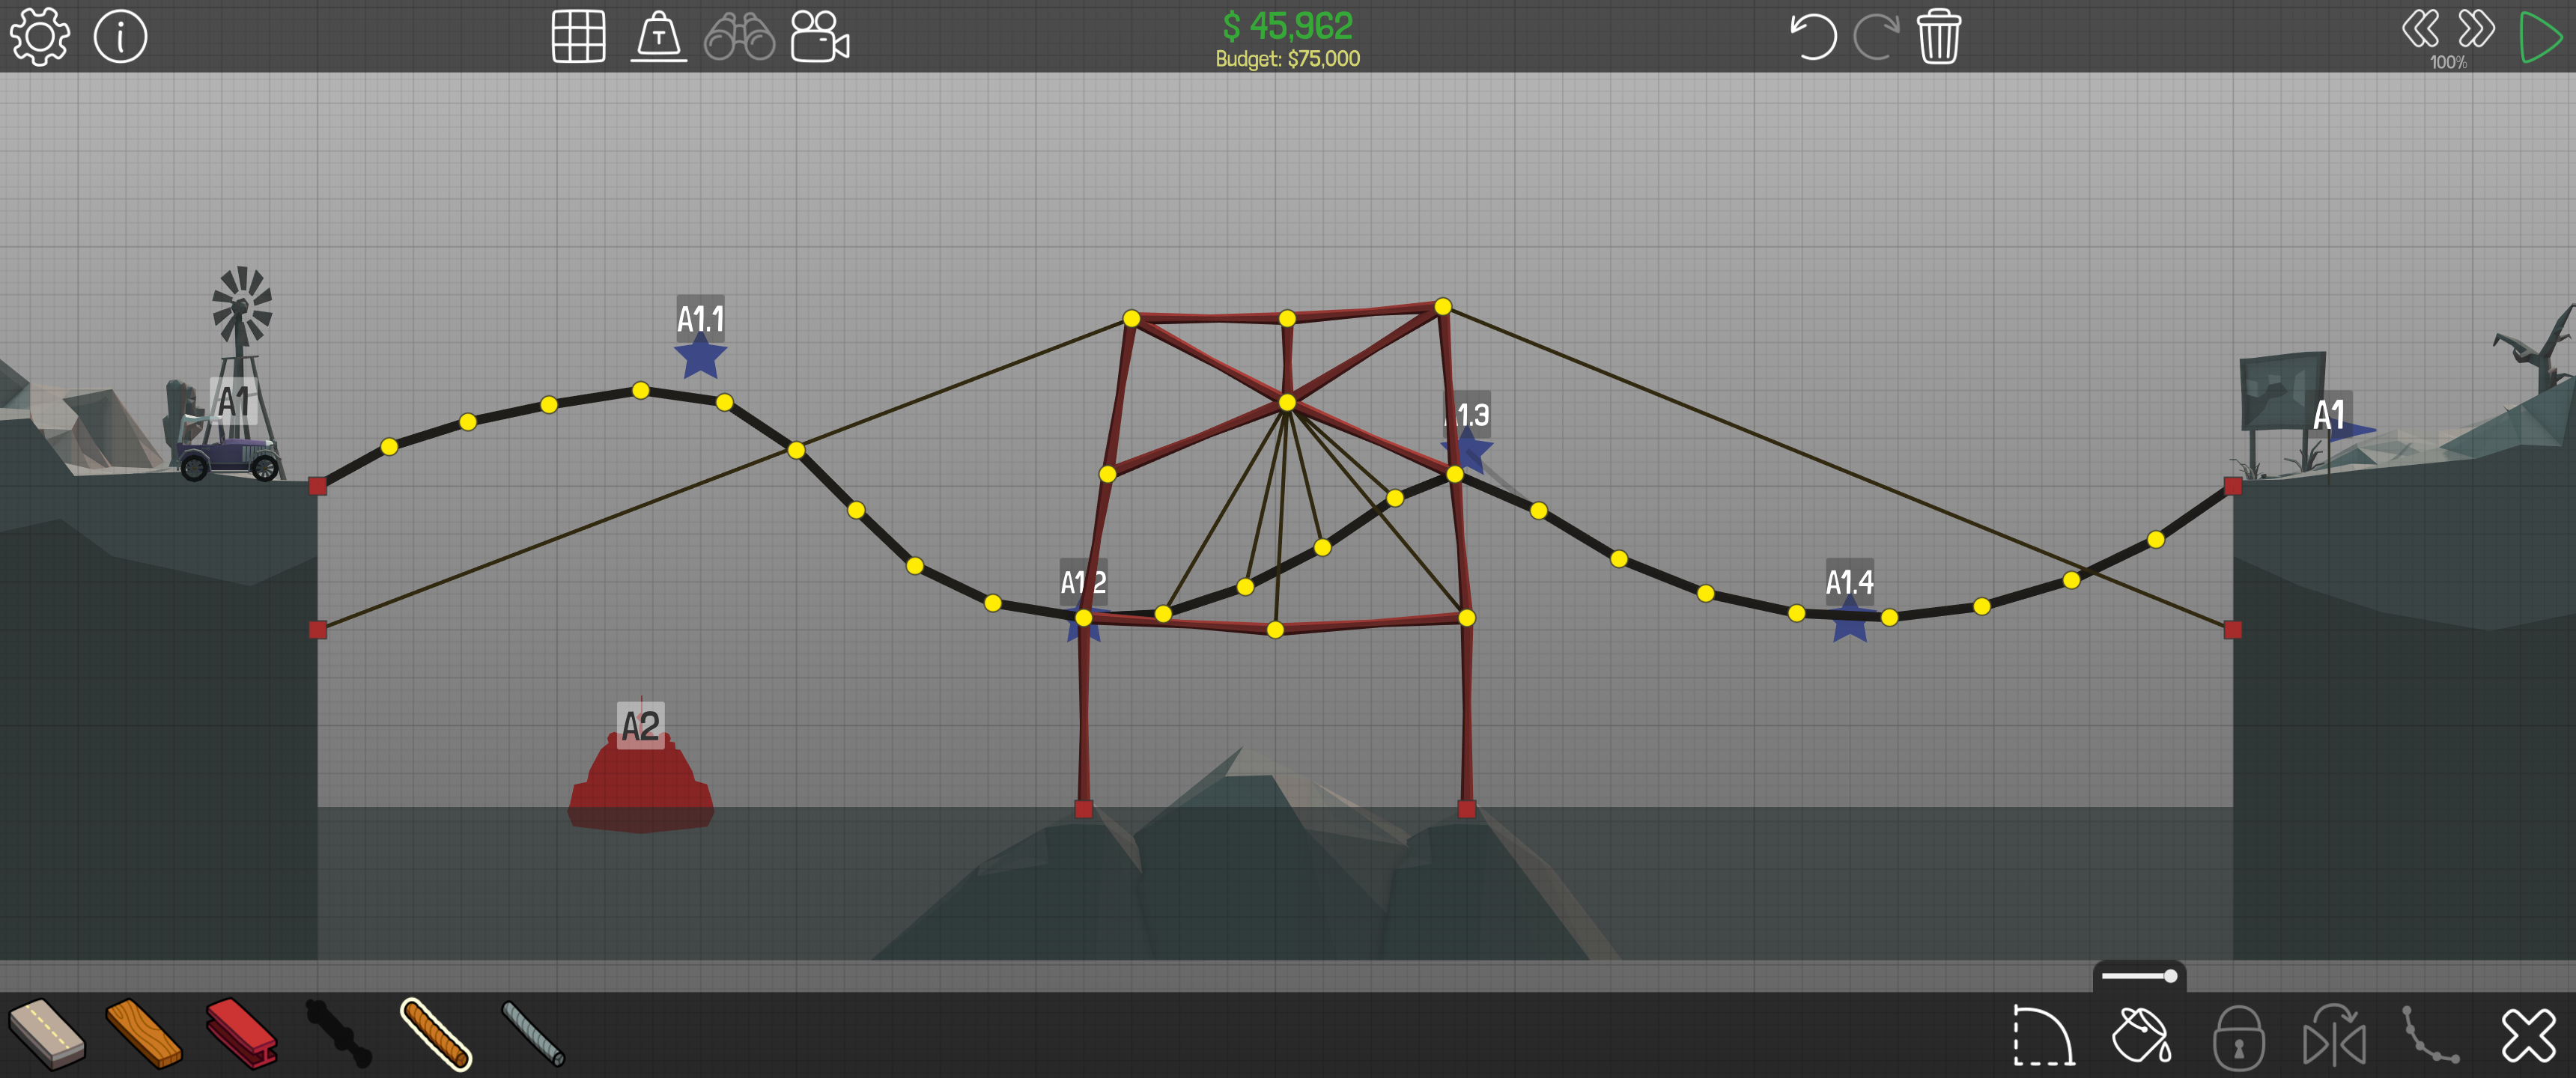The height and width of the screenshot is (1078, 2576).
Task: Toggle the grid display
Action: (x=578, y=37)
